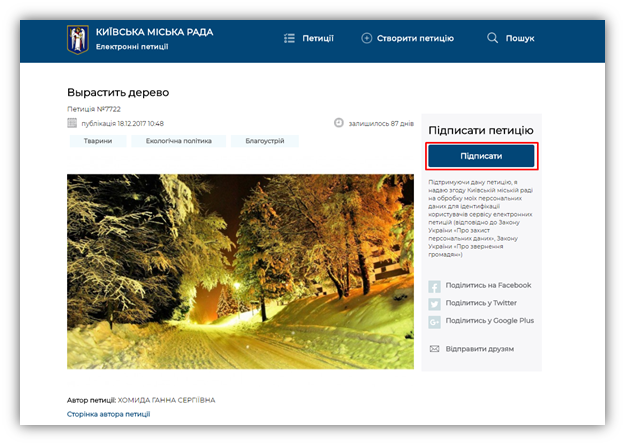Viewport: 625px width, 445px height.
Task: Click the Kyiv City Council coat of arms logo
Action: click(78, 39)
